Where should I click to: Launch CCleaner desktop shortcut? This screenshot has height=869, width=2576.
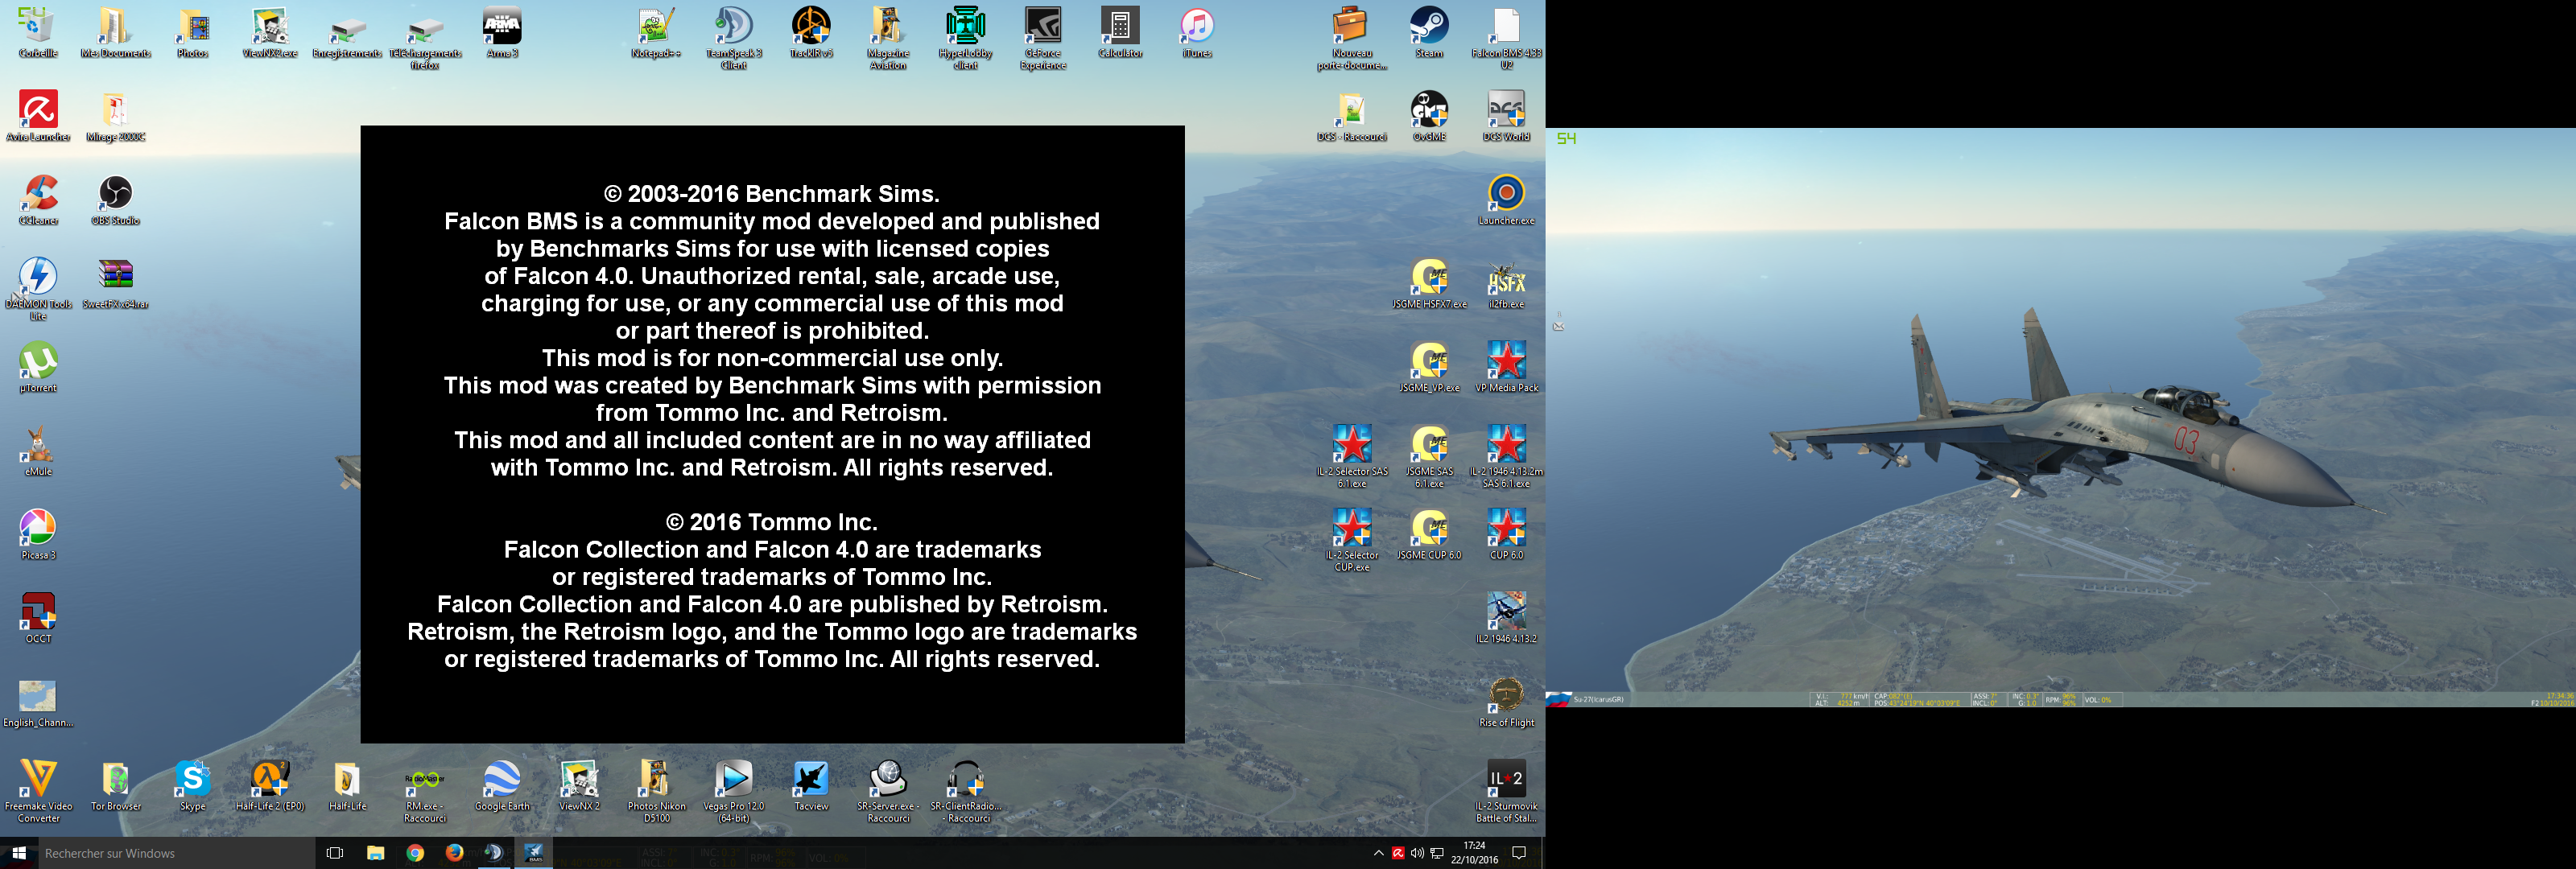coord(38,200)
